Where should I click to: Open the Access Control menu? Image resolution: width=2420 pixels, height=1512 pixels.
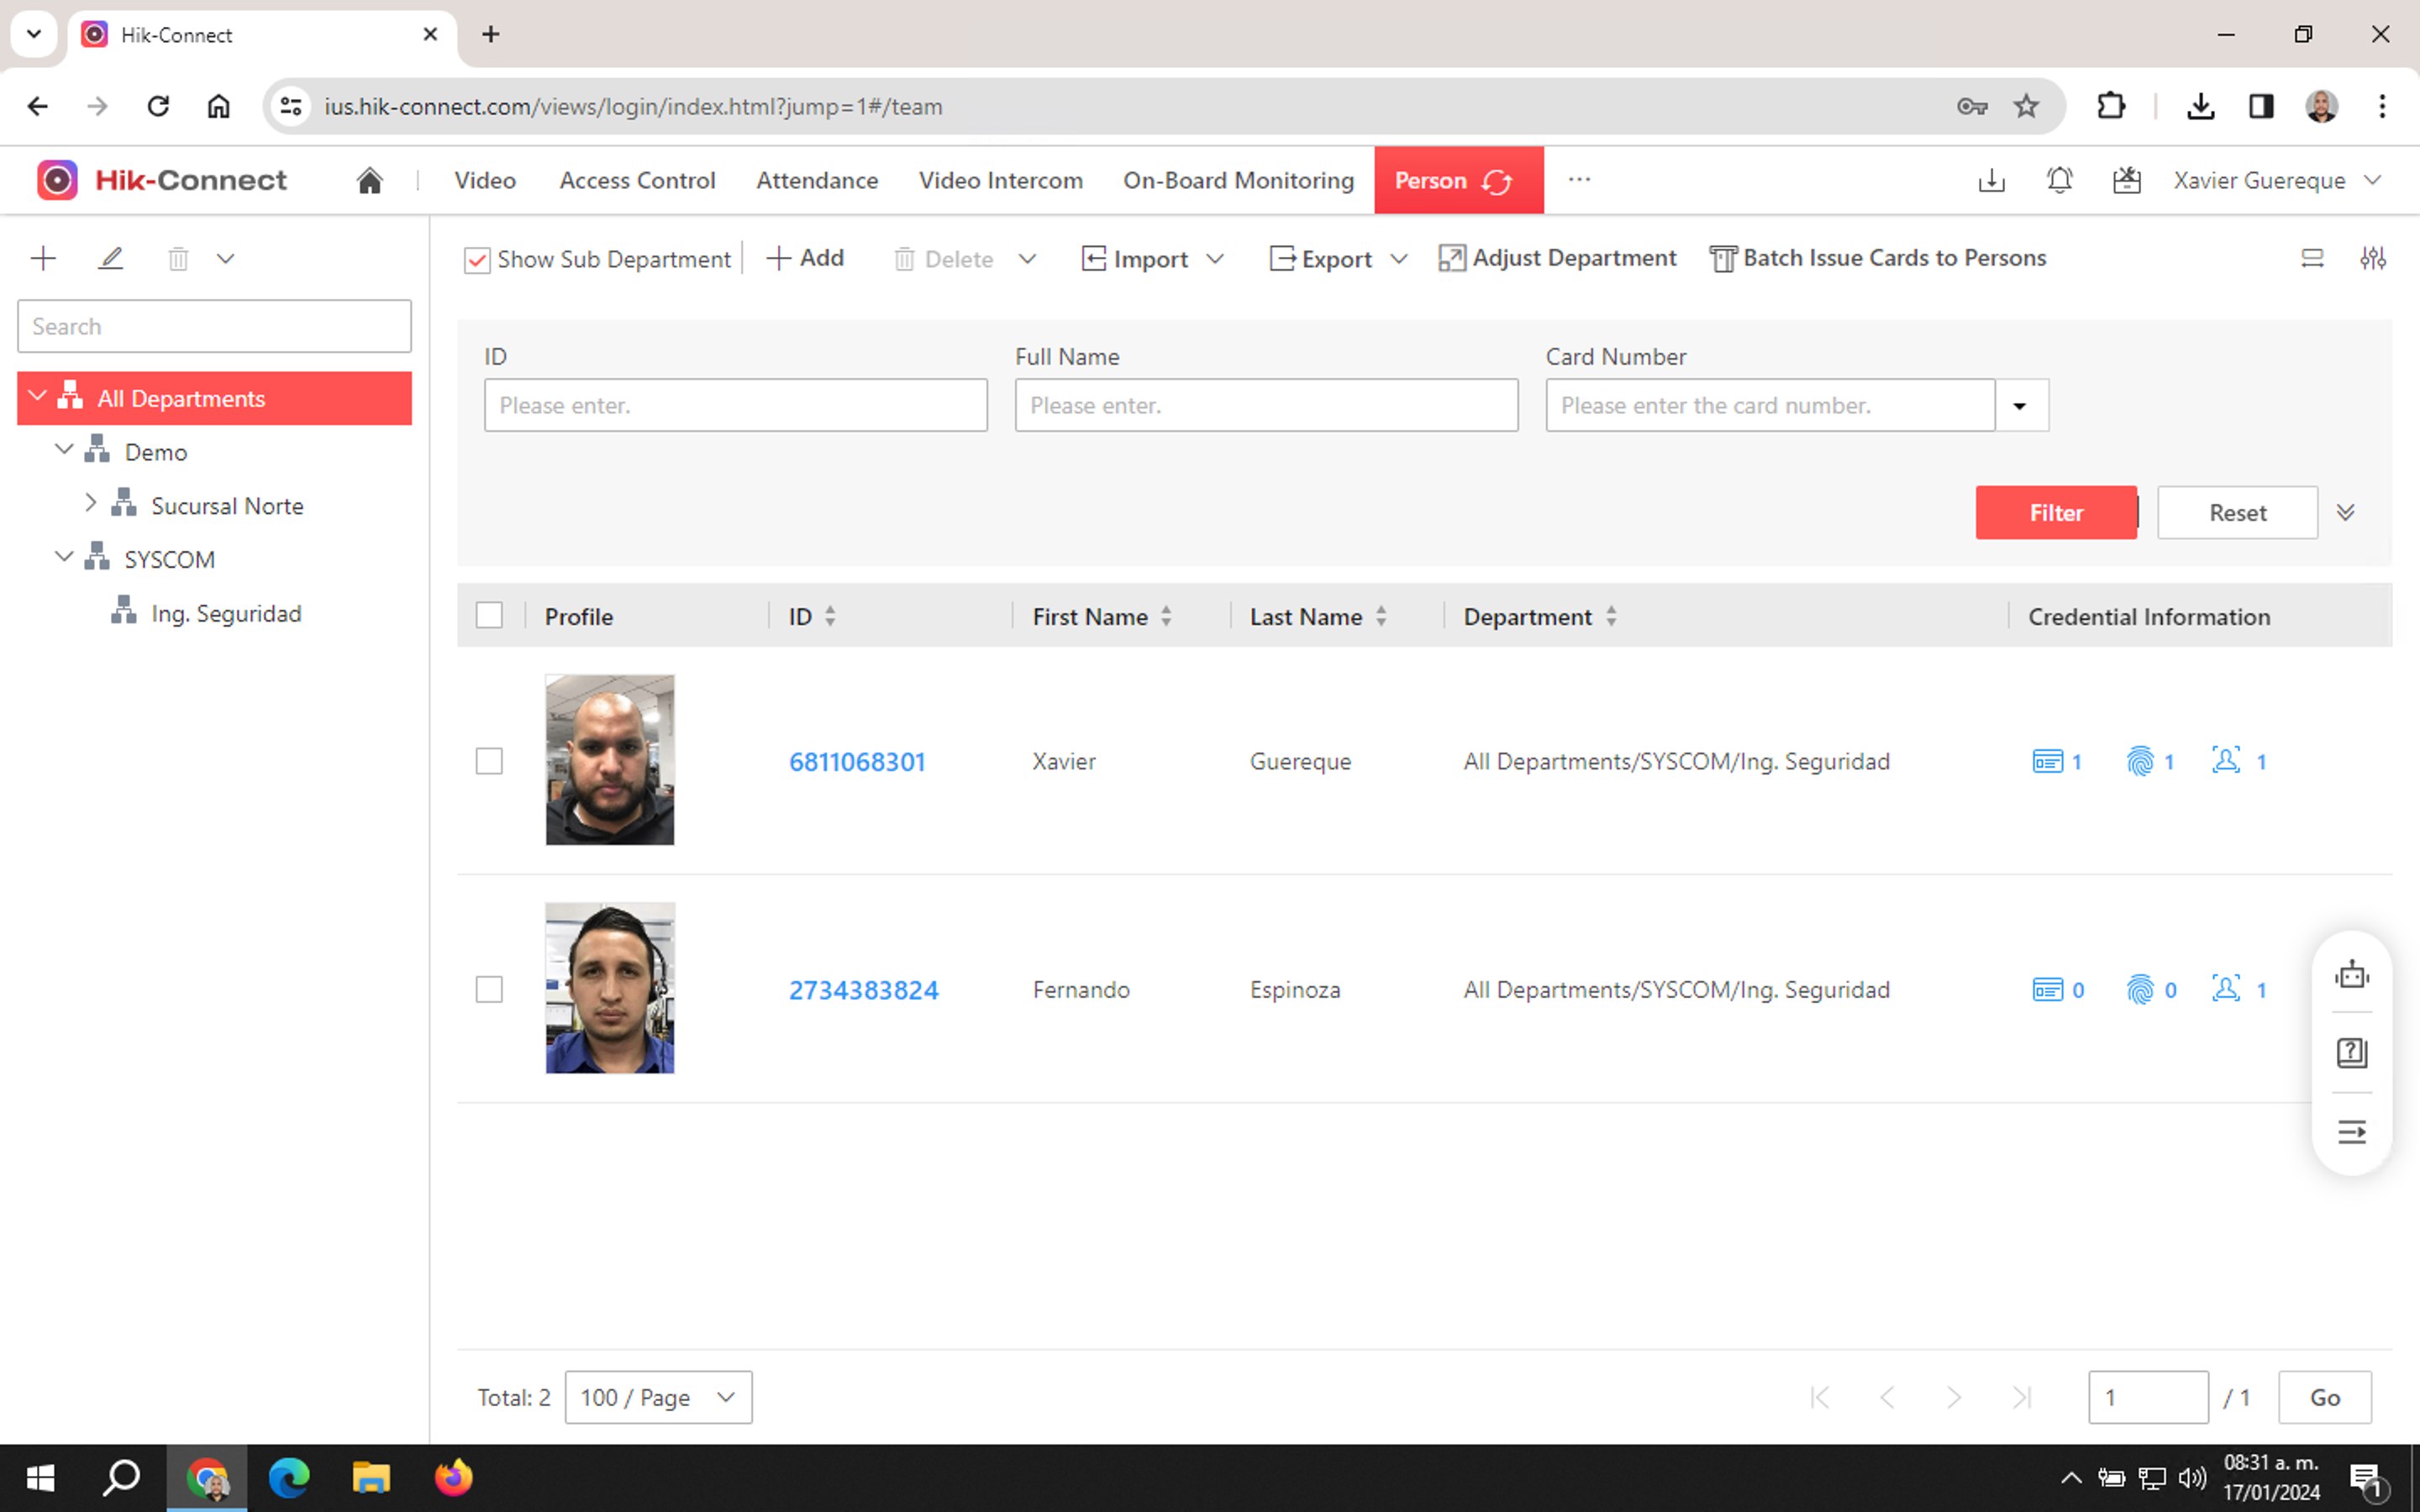[637, 181]
